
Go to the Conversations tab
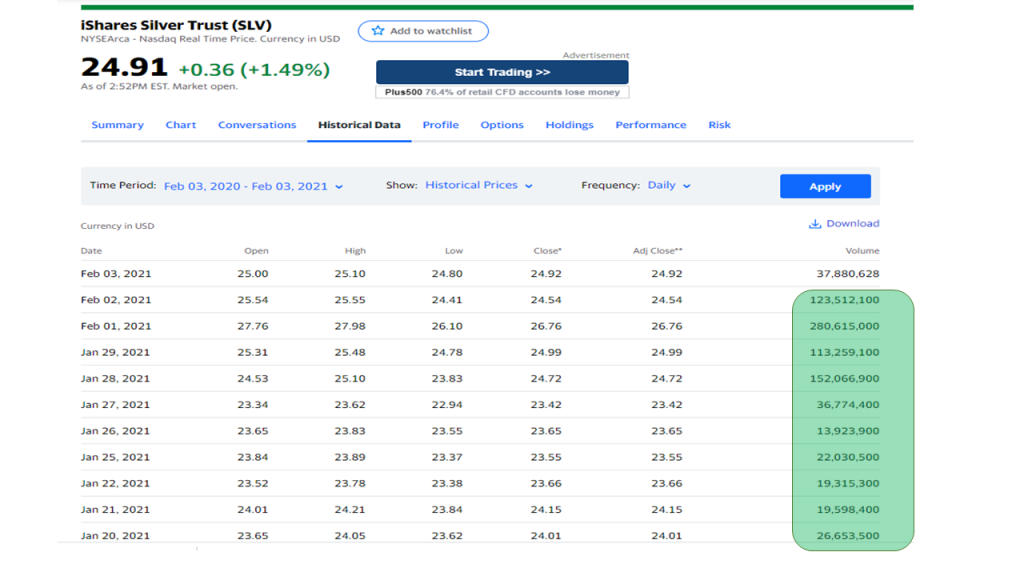pos(257,125)
